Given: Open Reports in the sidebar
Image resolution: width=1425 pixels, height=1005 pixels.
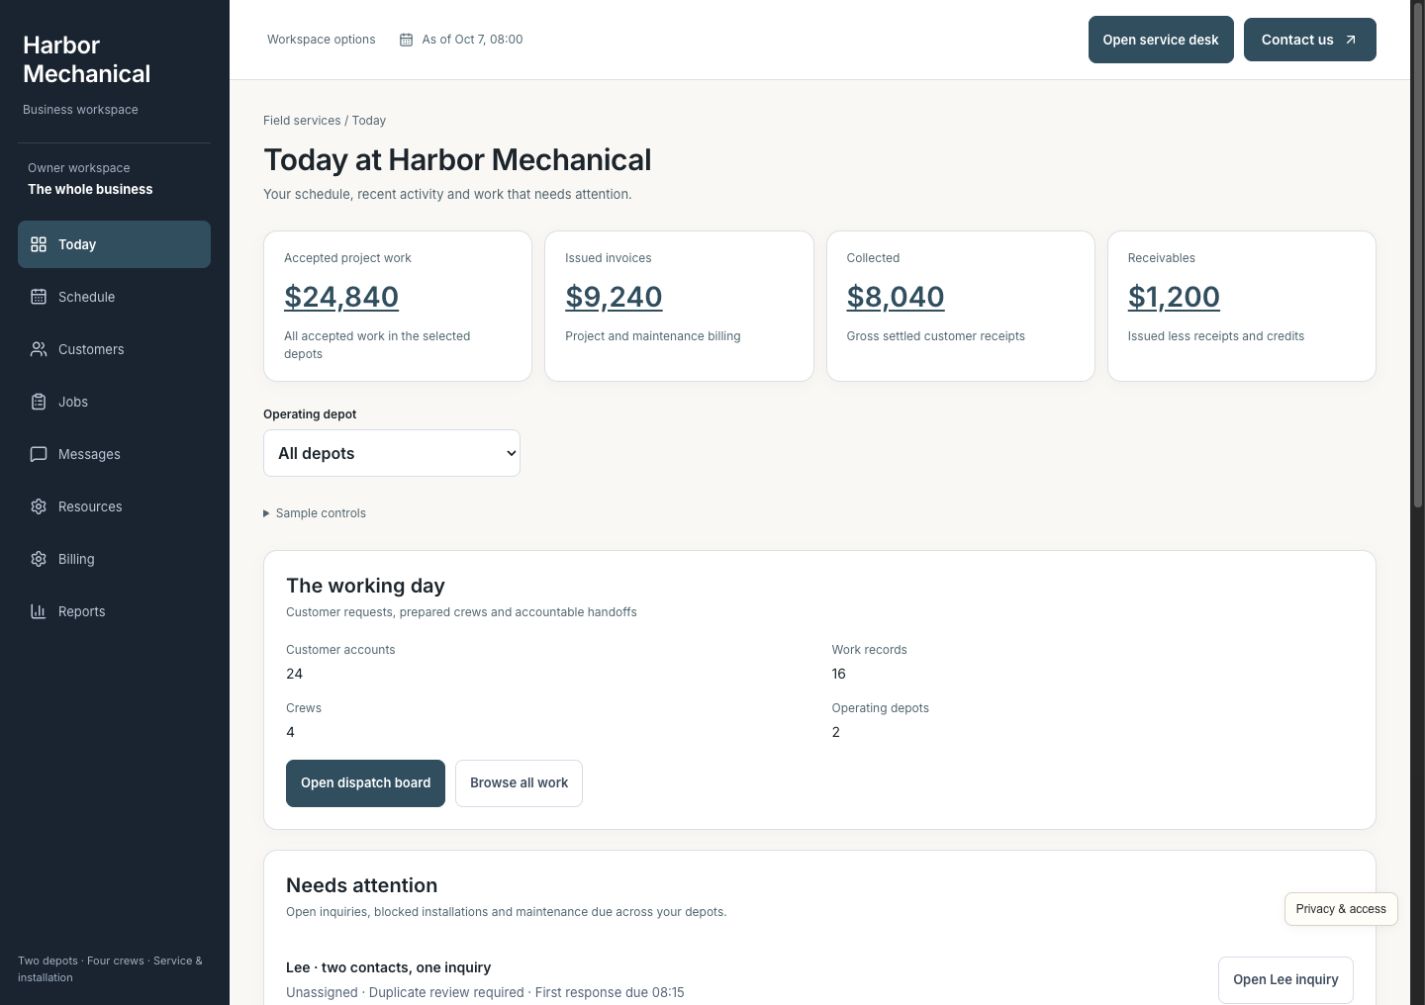Looking at the screenshot, I should (114, 611).
